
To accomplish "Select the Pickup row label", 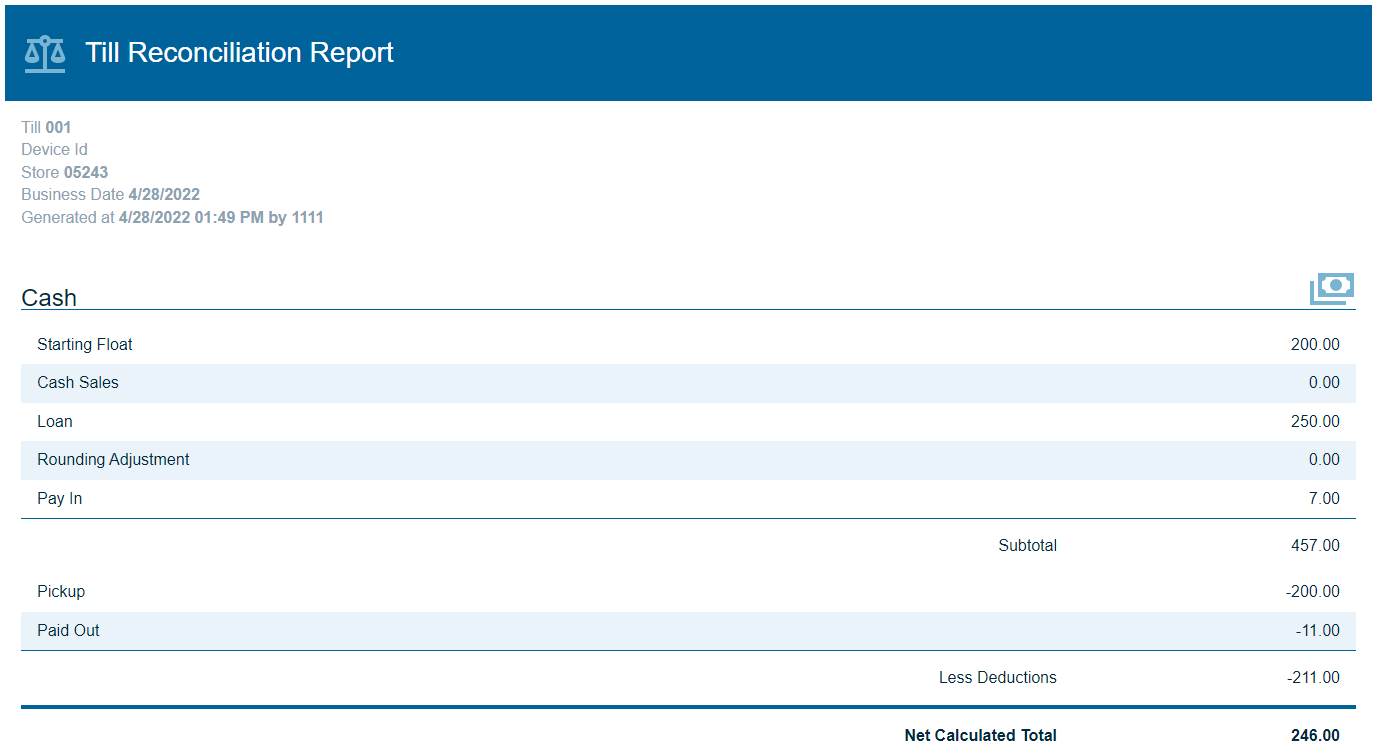I will 61,592.
